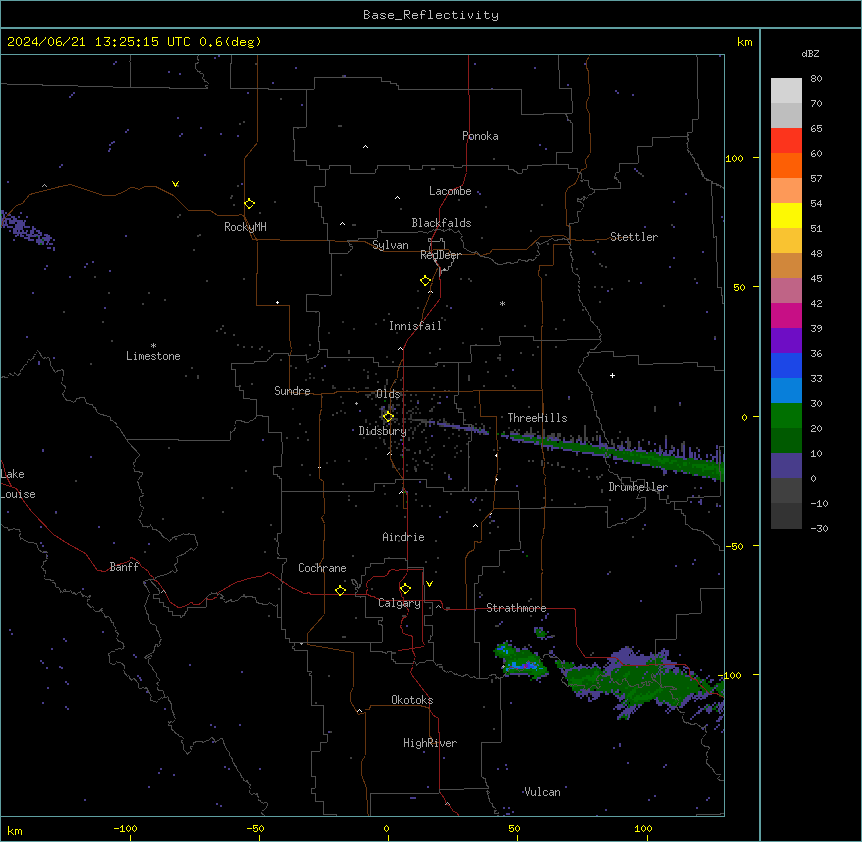Click the 0 tick label on bottom axis
The height and width of the screenshot is (842, 862).
[386, 828]
